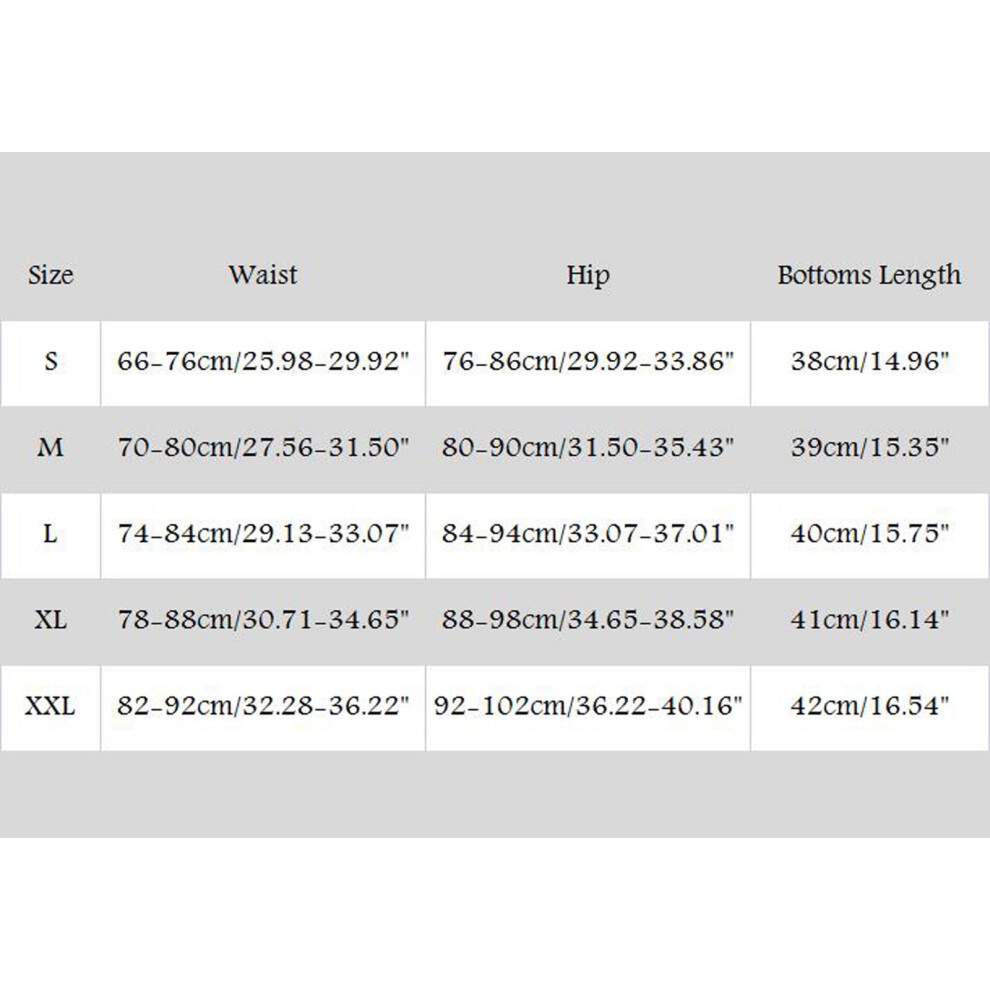Select the XL size row label
Screen dimensions: 990x990
pos(51,621)
